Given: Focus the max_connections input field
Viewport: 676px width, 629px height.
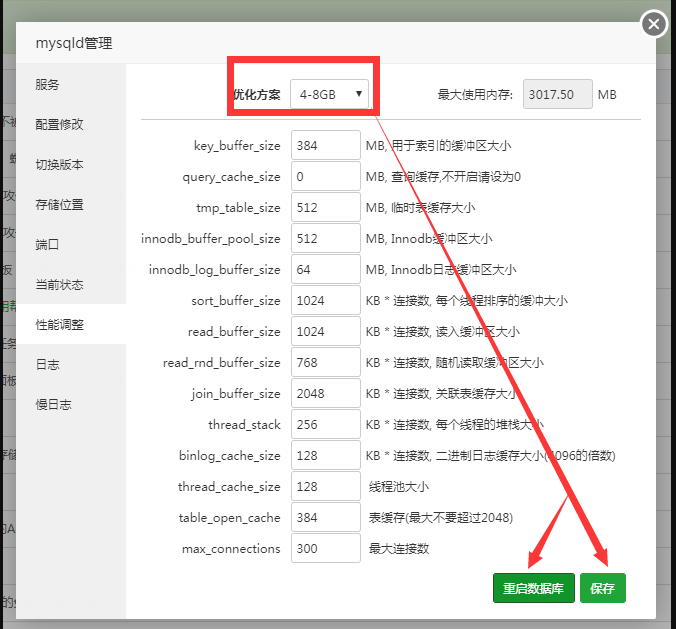Looking at the screenshot, I should (x=325, y=548).
